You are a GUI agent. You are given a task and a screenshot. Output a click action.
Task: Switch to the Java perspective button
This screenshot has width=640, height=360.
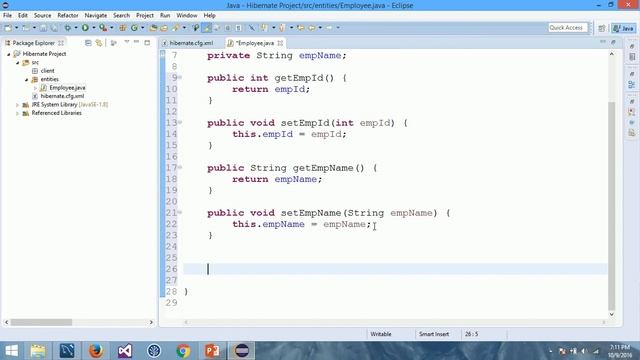pyautogui.click(x=623, y=28)
